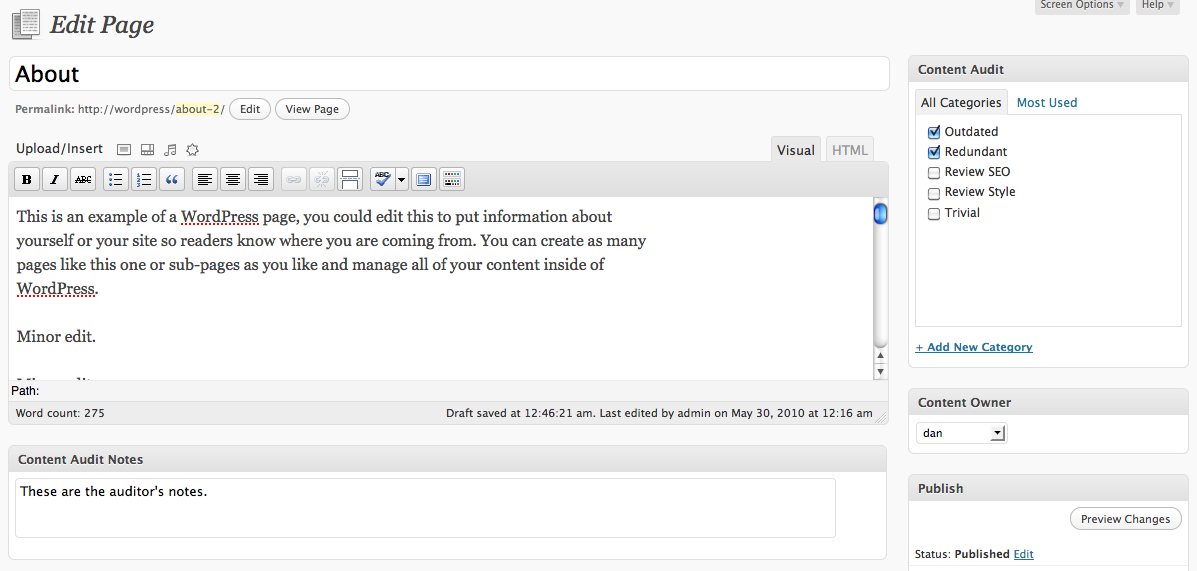Open spellchecker language dropdown arrow
The width and height of the screenshot is (1197, 571).
tap(402, 179)
